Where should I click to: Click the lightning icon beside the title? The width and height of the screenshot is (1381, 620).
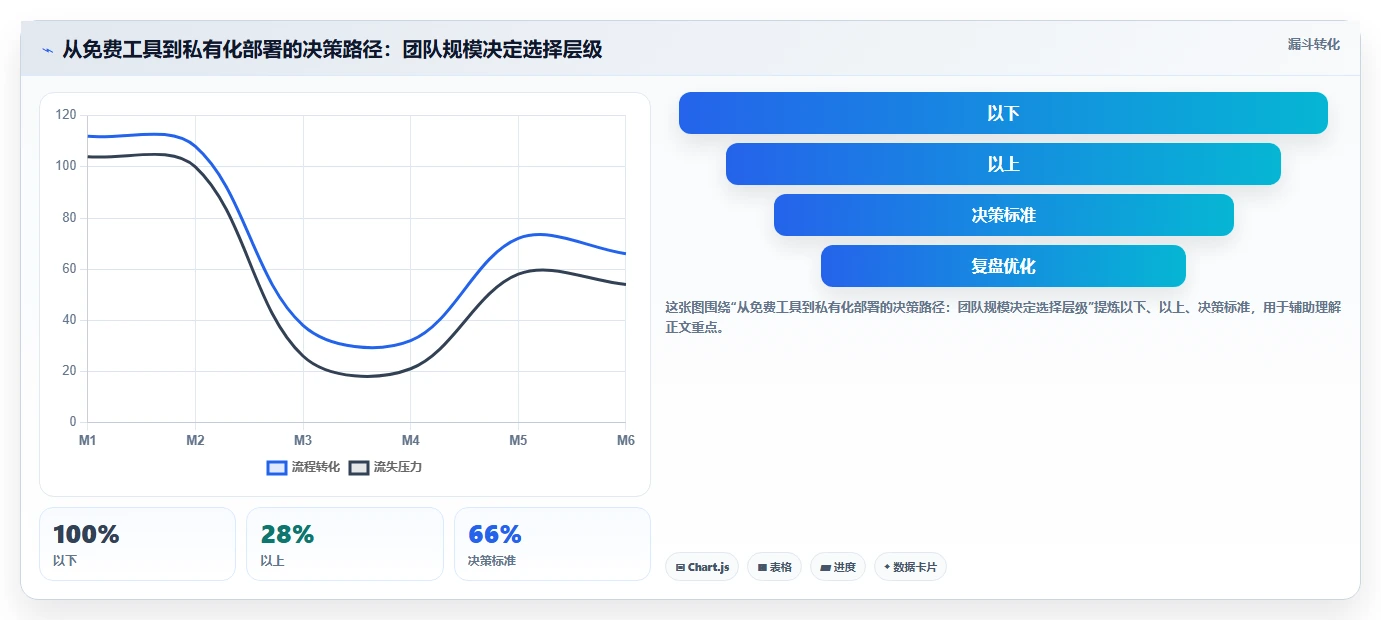[47, 50]
